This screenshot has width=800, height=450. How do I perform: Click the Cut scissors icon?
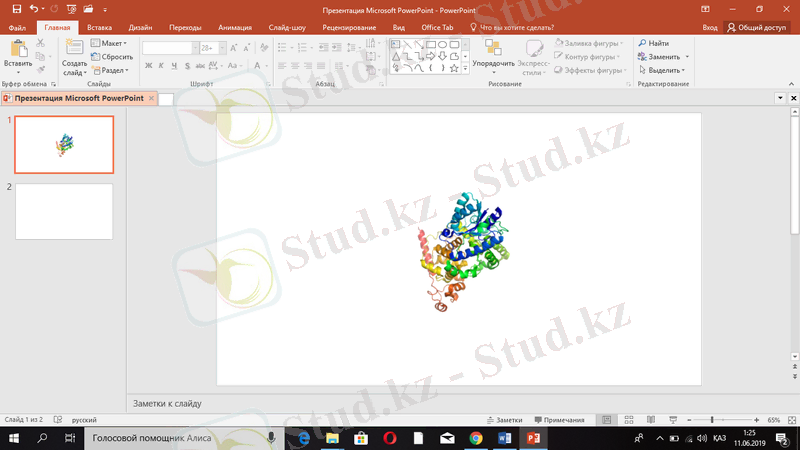point(42,44)
